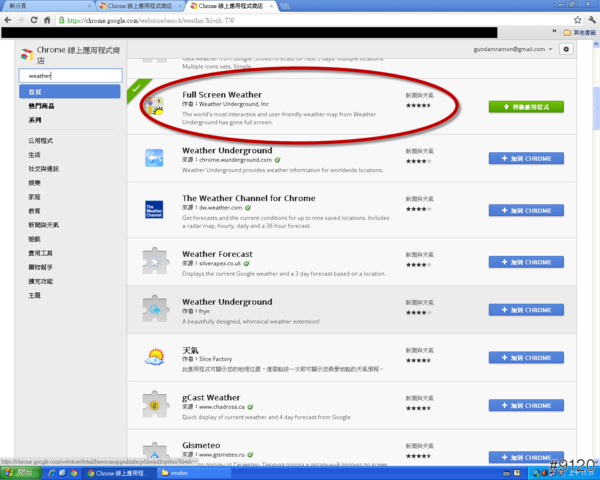The height and width of the screenshot is (480, 600).
Task: Add The Weather Channel to Chrome
Action: tap(526, 210)
